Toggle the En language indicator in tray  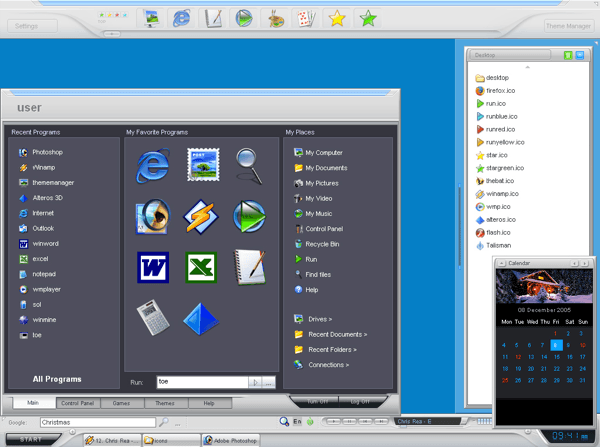(x=297, y=422)
